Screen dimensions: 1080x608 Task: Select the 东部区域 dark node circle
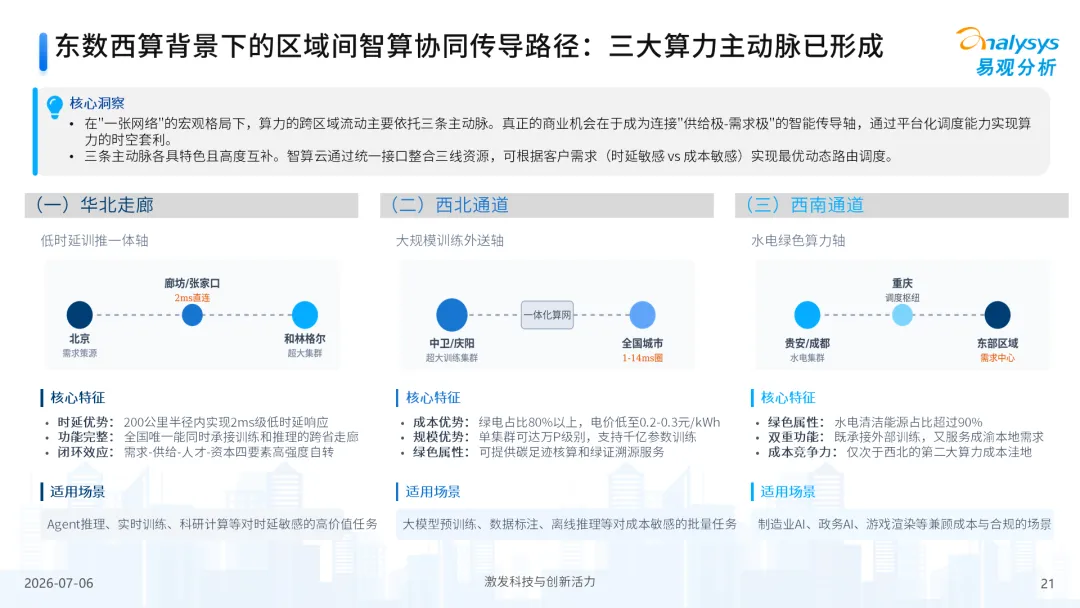click(997, 315)
